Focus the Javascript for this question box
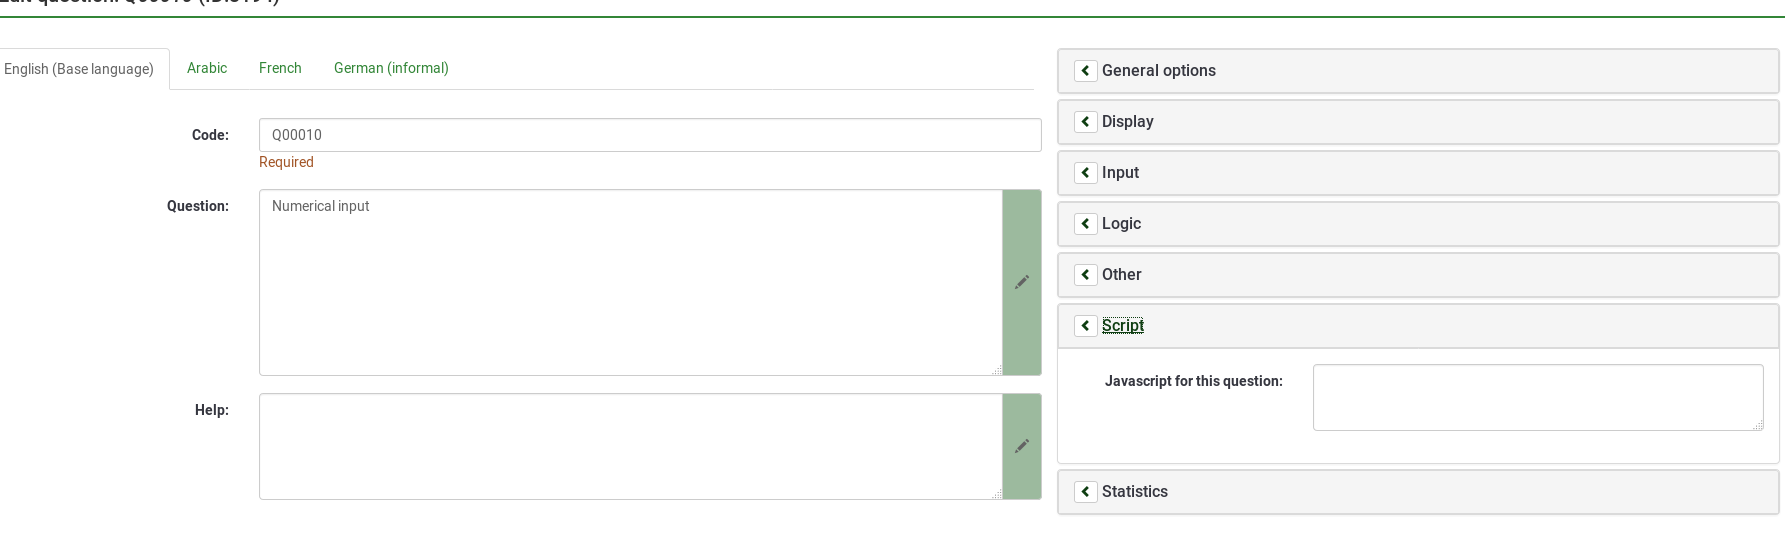This screenshot has height=555, width=1785. 1537,397
